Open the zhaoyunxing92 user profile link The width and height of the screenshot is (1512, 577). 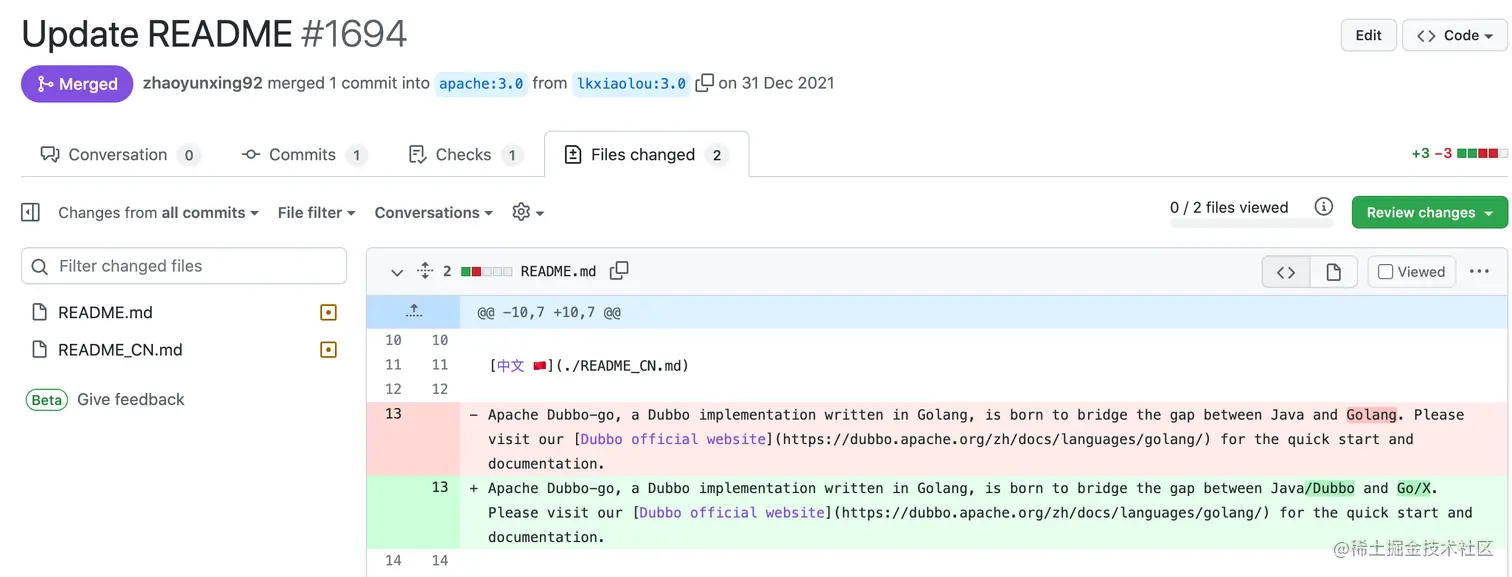(203, 83)
